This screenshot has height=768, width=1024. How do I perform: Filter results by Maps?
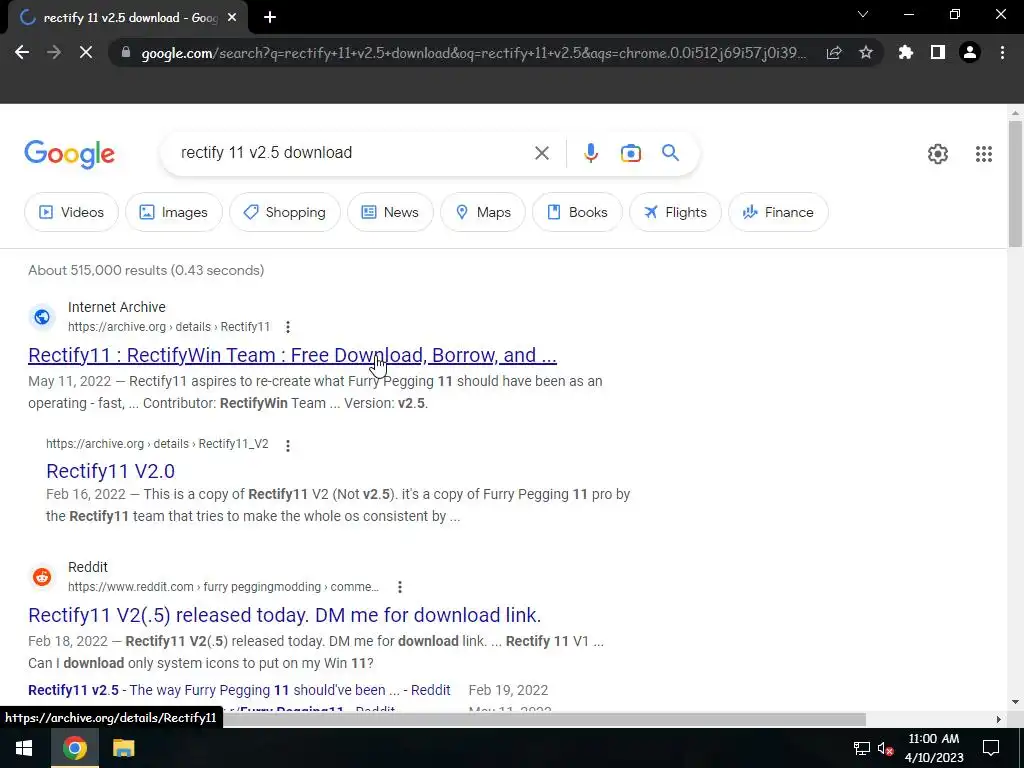pos(483,212)
